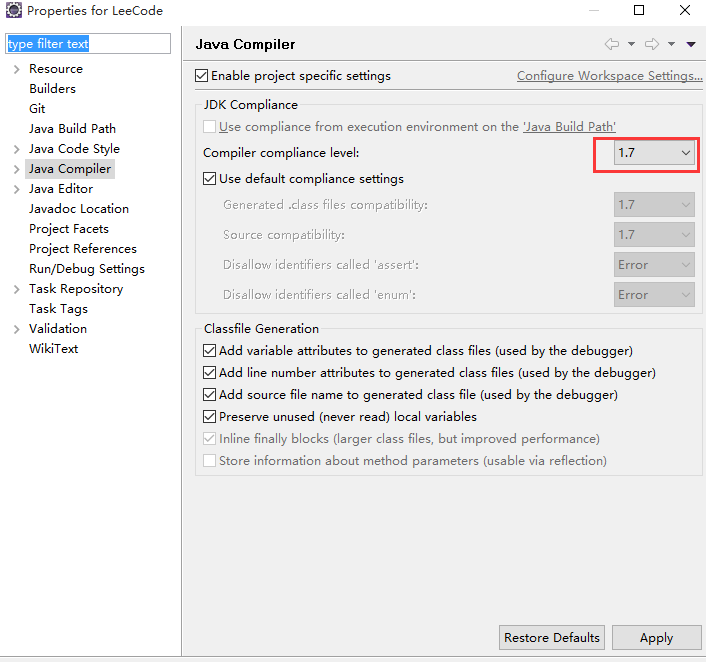Select the Java Compiler tree item
The height and width of the screenshot is (662, 706).
70,169
